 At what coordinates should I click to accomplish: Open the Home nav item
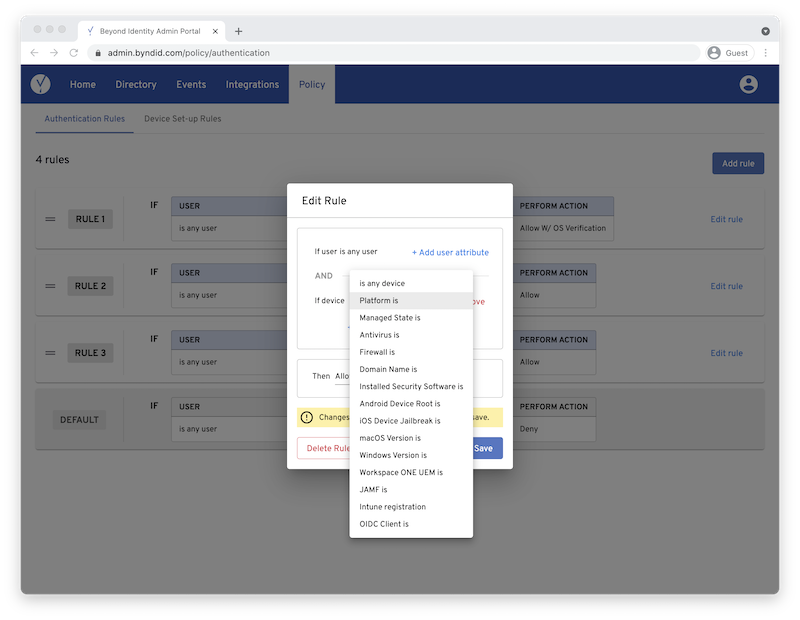point(83,84)
